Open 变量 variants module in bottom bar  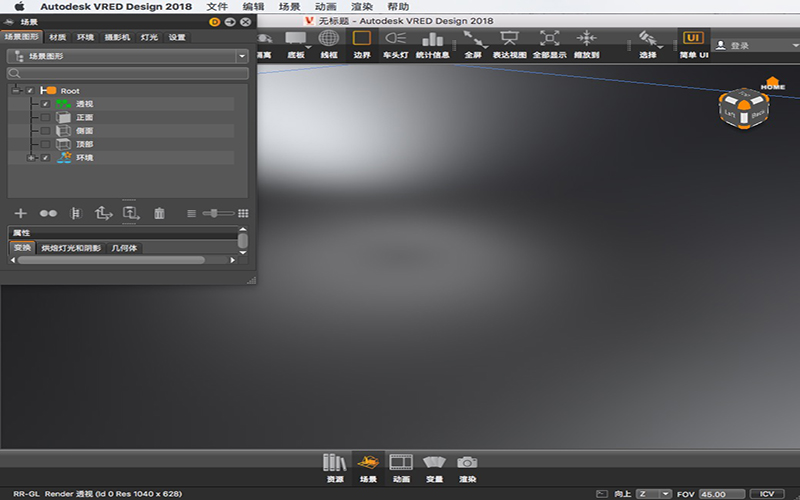[x=434, y=468]
